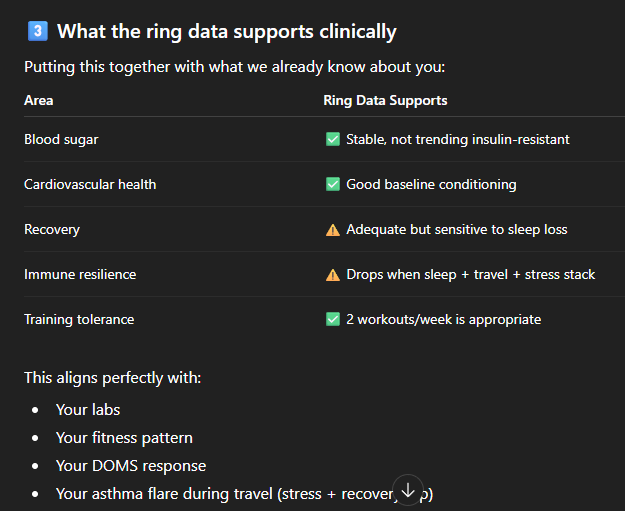Select the Area column header
The height and width of the screenshot is (511, 625).
pyautogui.click(x=39, y=100)
